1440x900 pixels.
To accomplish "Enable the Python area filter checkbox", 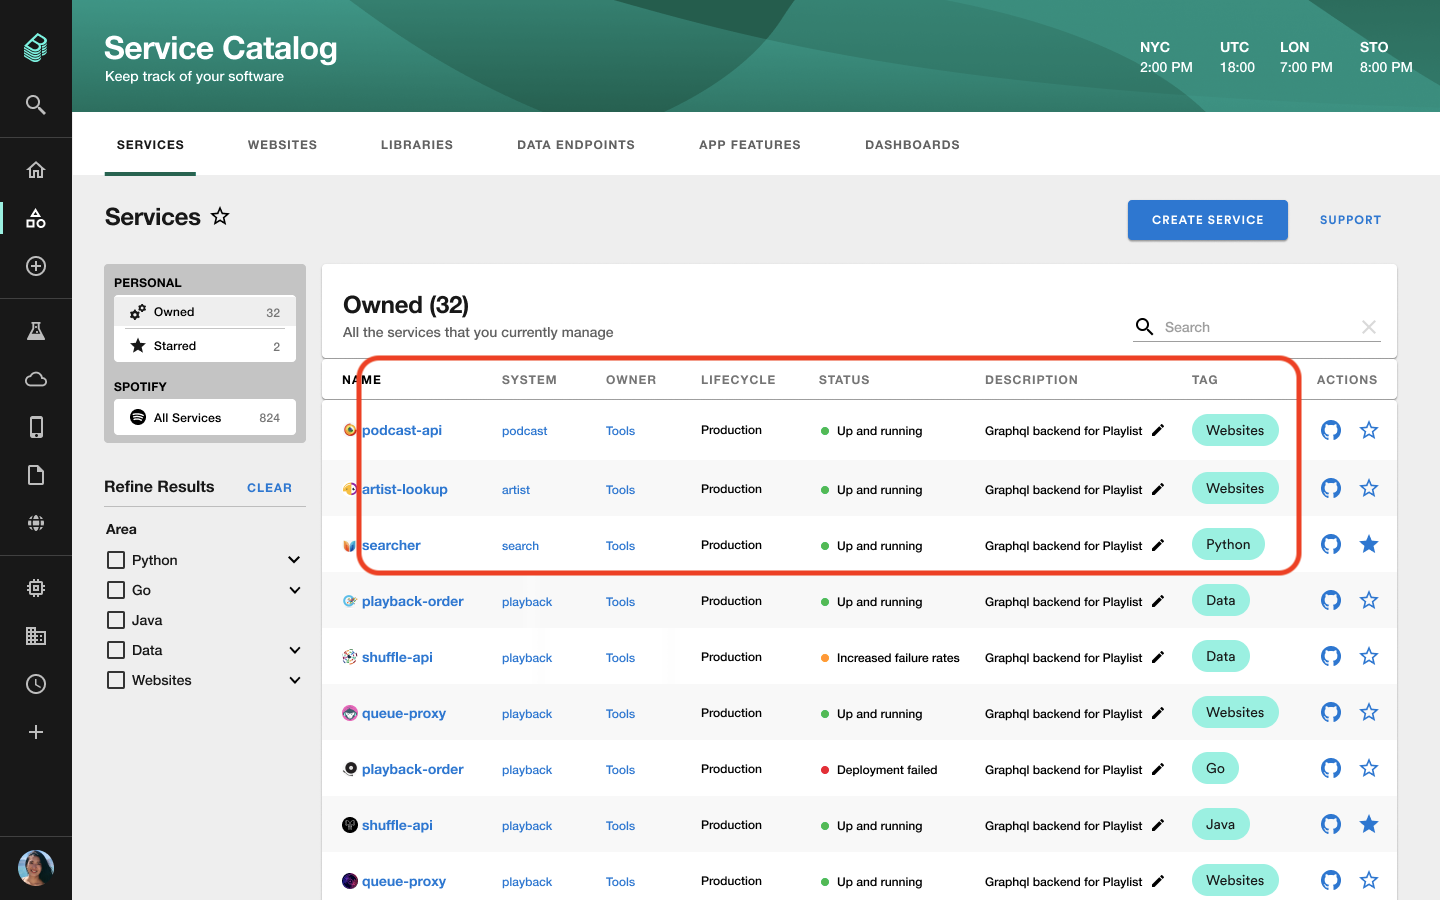I will click(x=115, y=560).
